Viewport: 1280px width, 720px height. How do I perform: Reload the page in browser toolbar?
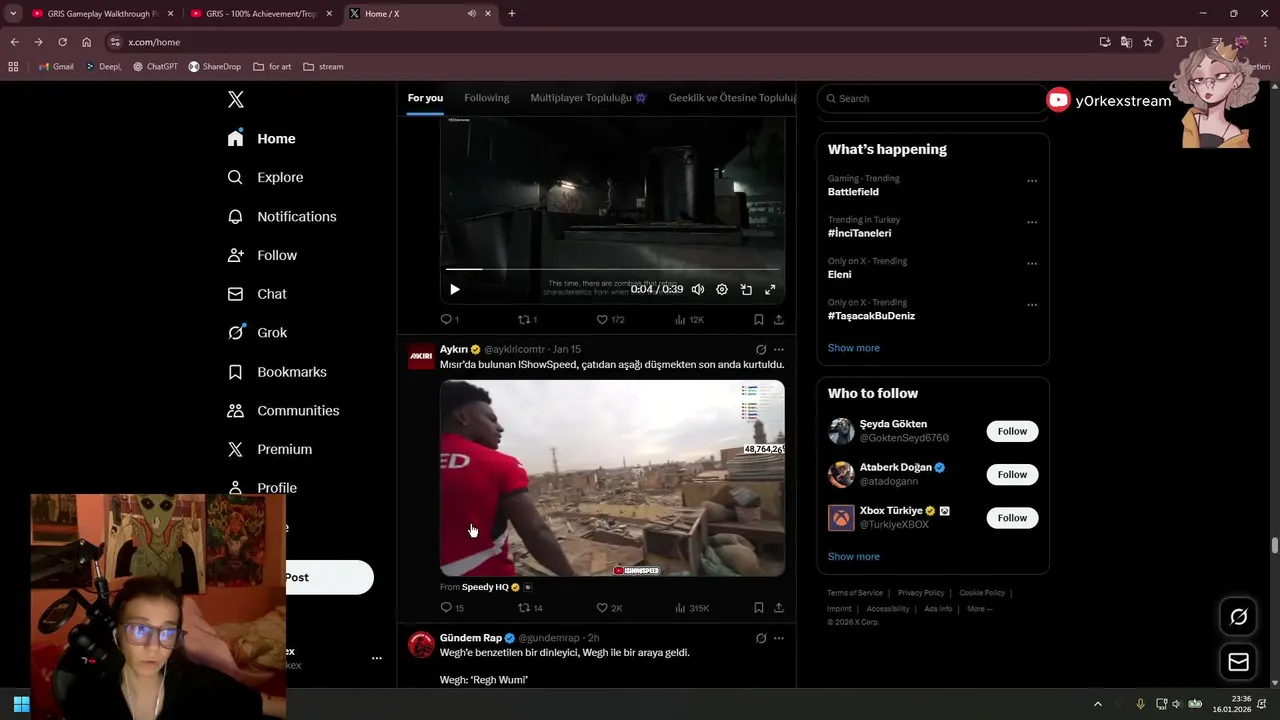[62, 42]
